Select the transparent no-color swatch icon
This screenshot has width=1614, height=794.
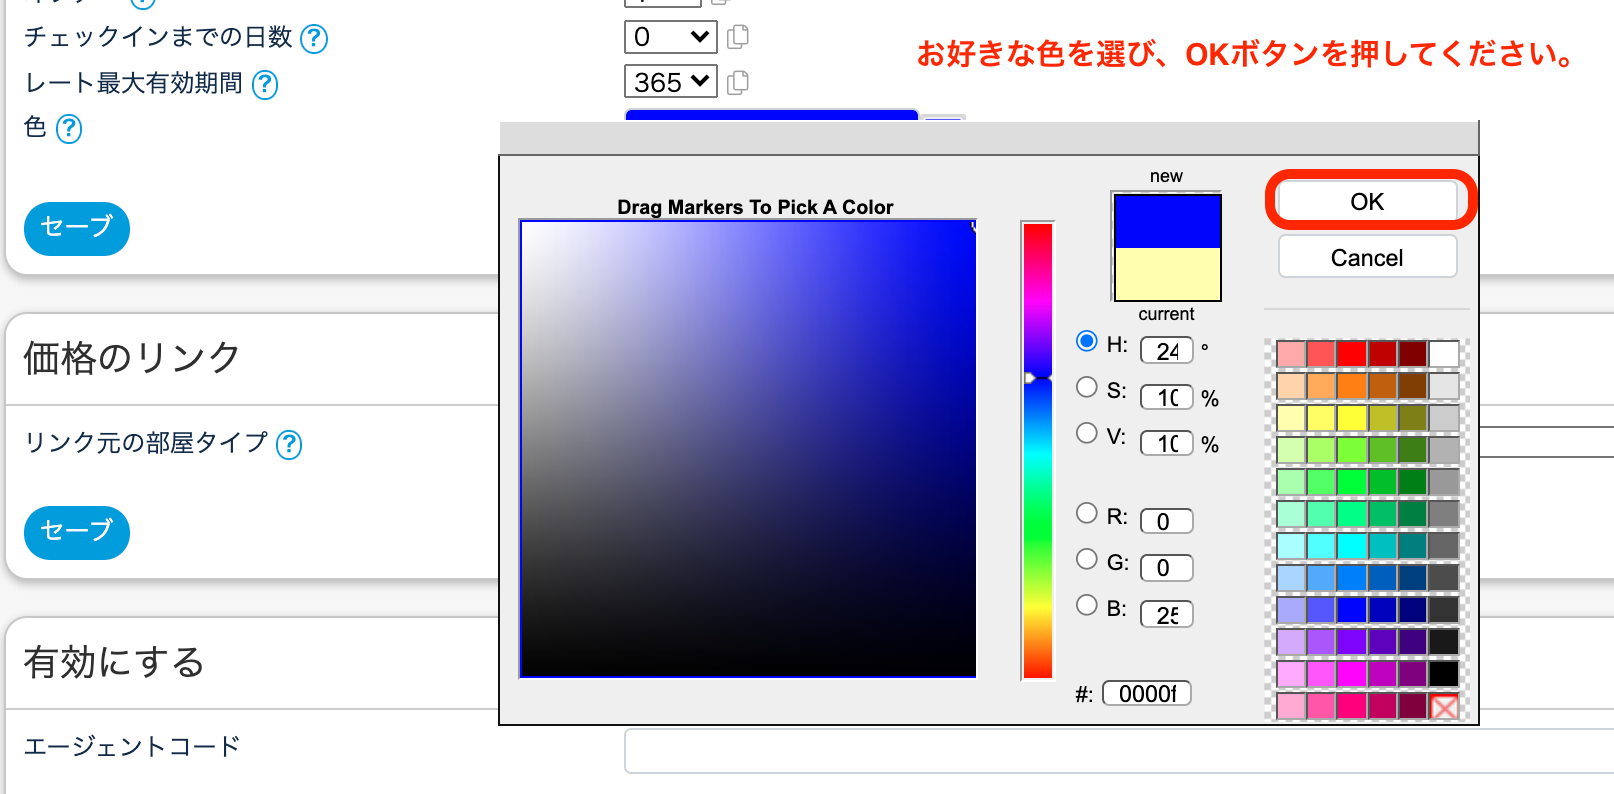pyautogui.click(x=1443, y=707)
